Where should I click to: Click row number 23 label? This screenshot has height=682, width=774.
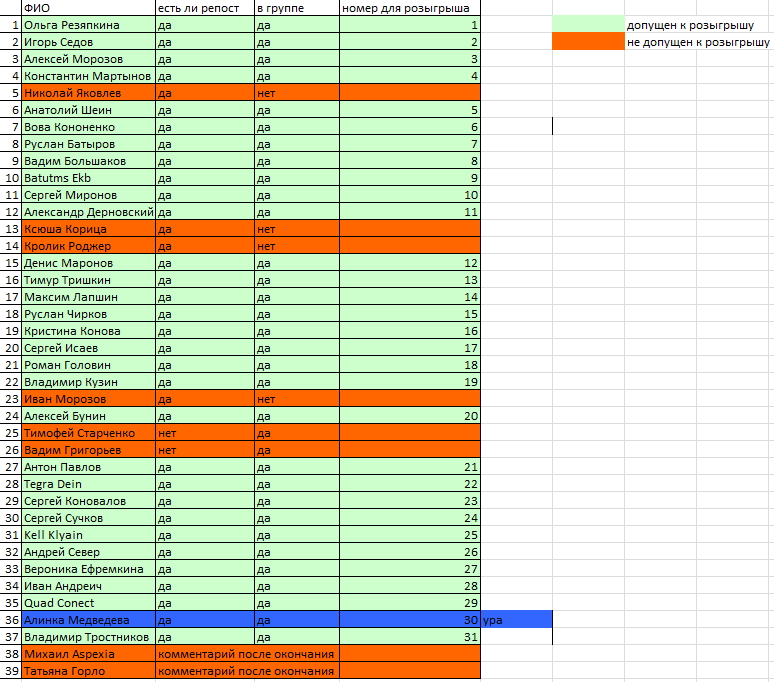[x=11, y=399]
